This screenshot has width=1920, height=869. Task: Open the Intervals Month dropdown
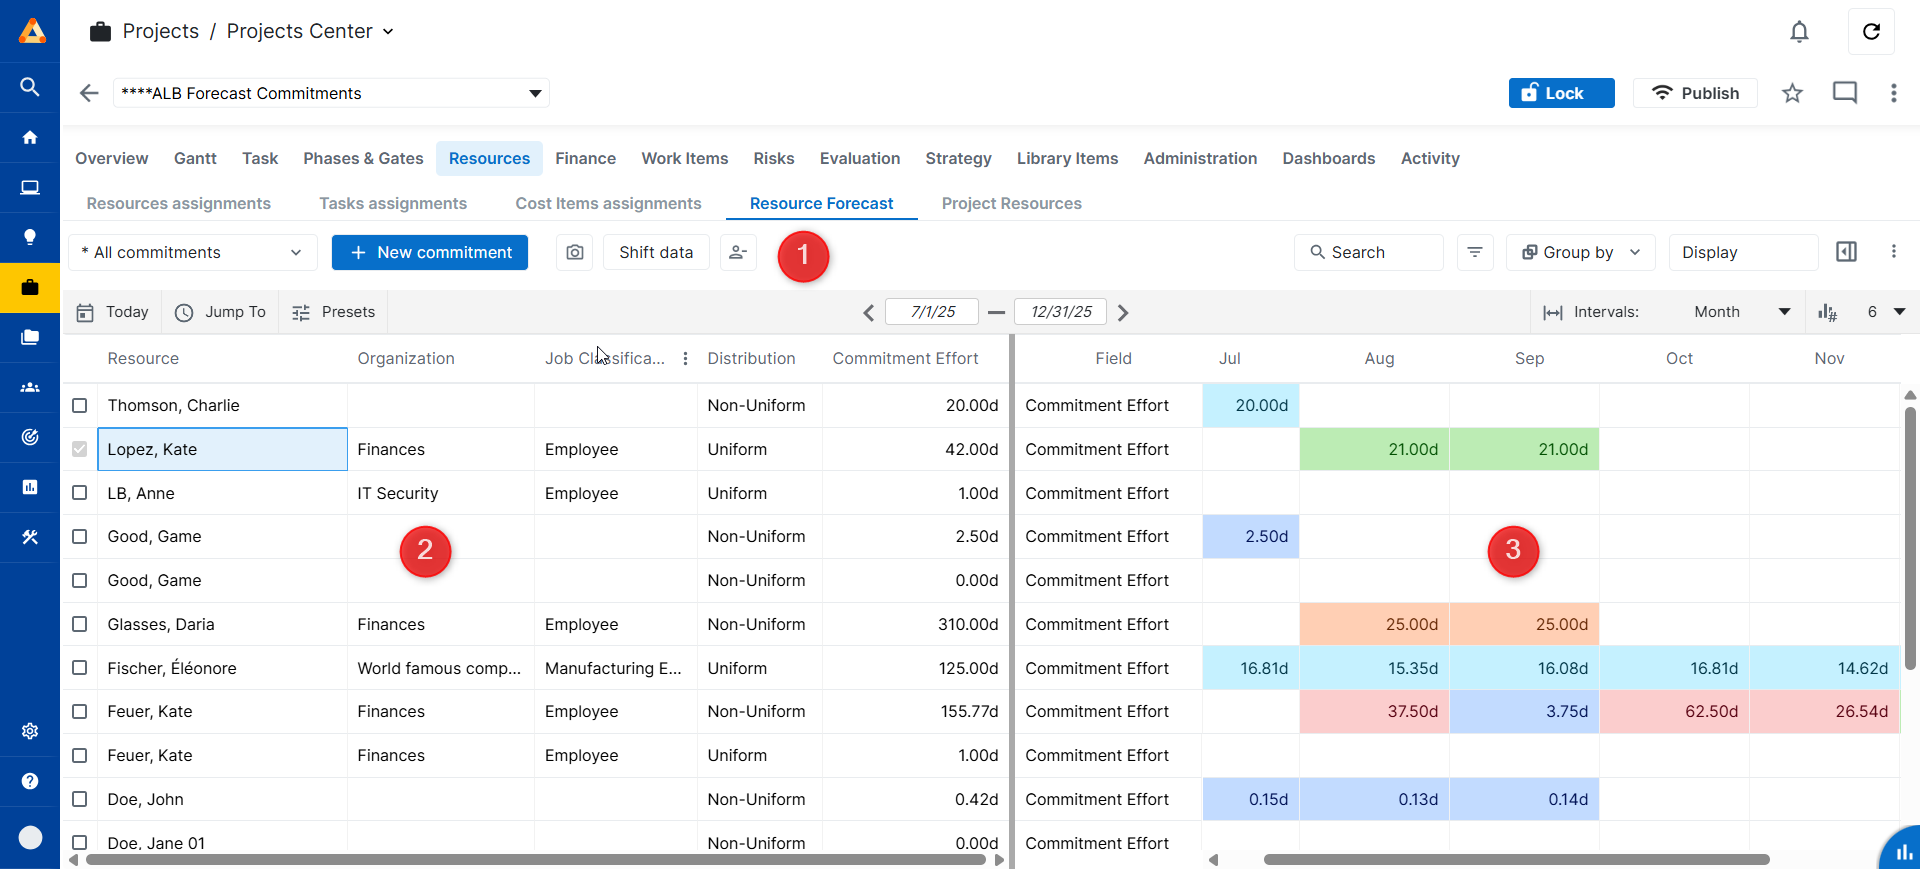tap(1740, 312)
